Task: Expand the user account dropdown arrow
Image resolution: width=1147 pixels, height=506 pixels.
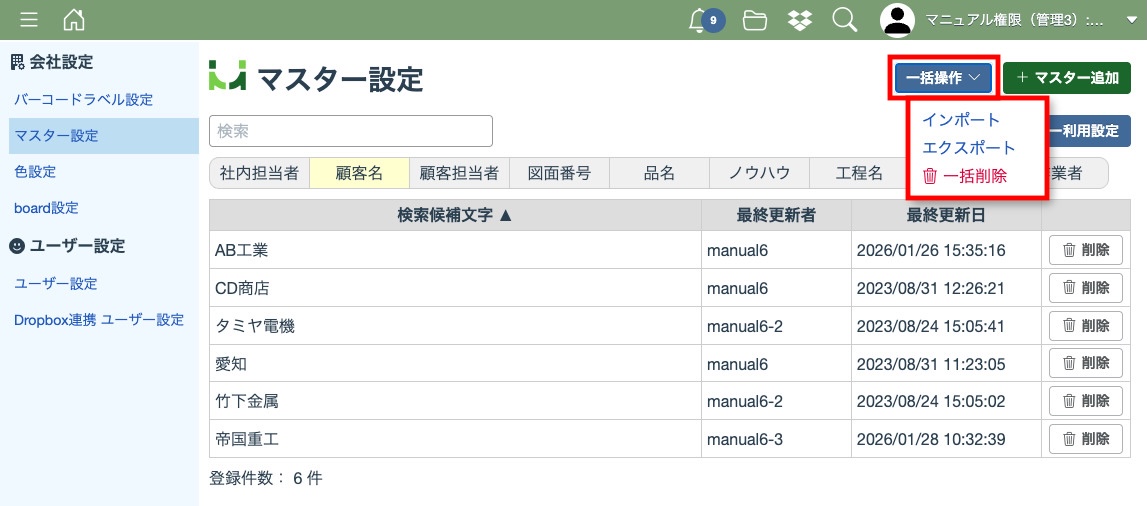Action: (1132, 20)
